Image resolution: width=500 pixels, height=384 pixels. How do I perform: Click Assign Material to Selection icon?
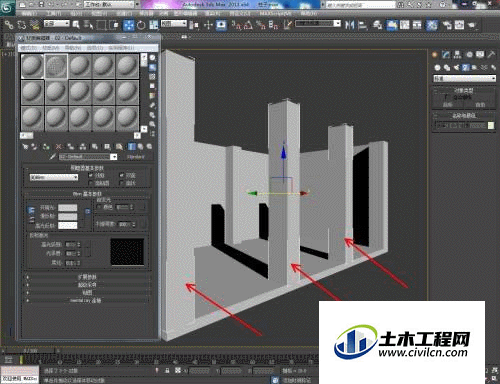pyautogui.click(x=46, y=146)
